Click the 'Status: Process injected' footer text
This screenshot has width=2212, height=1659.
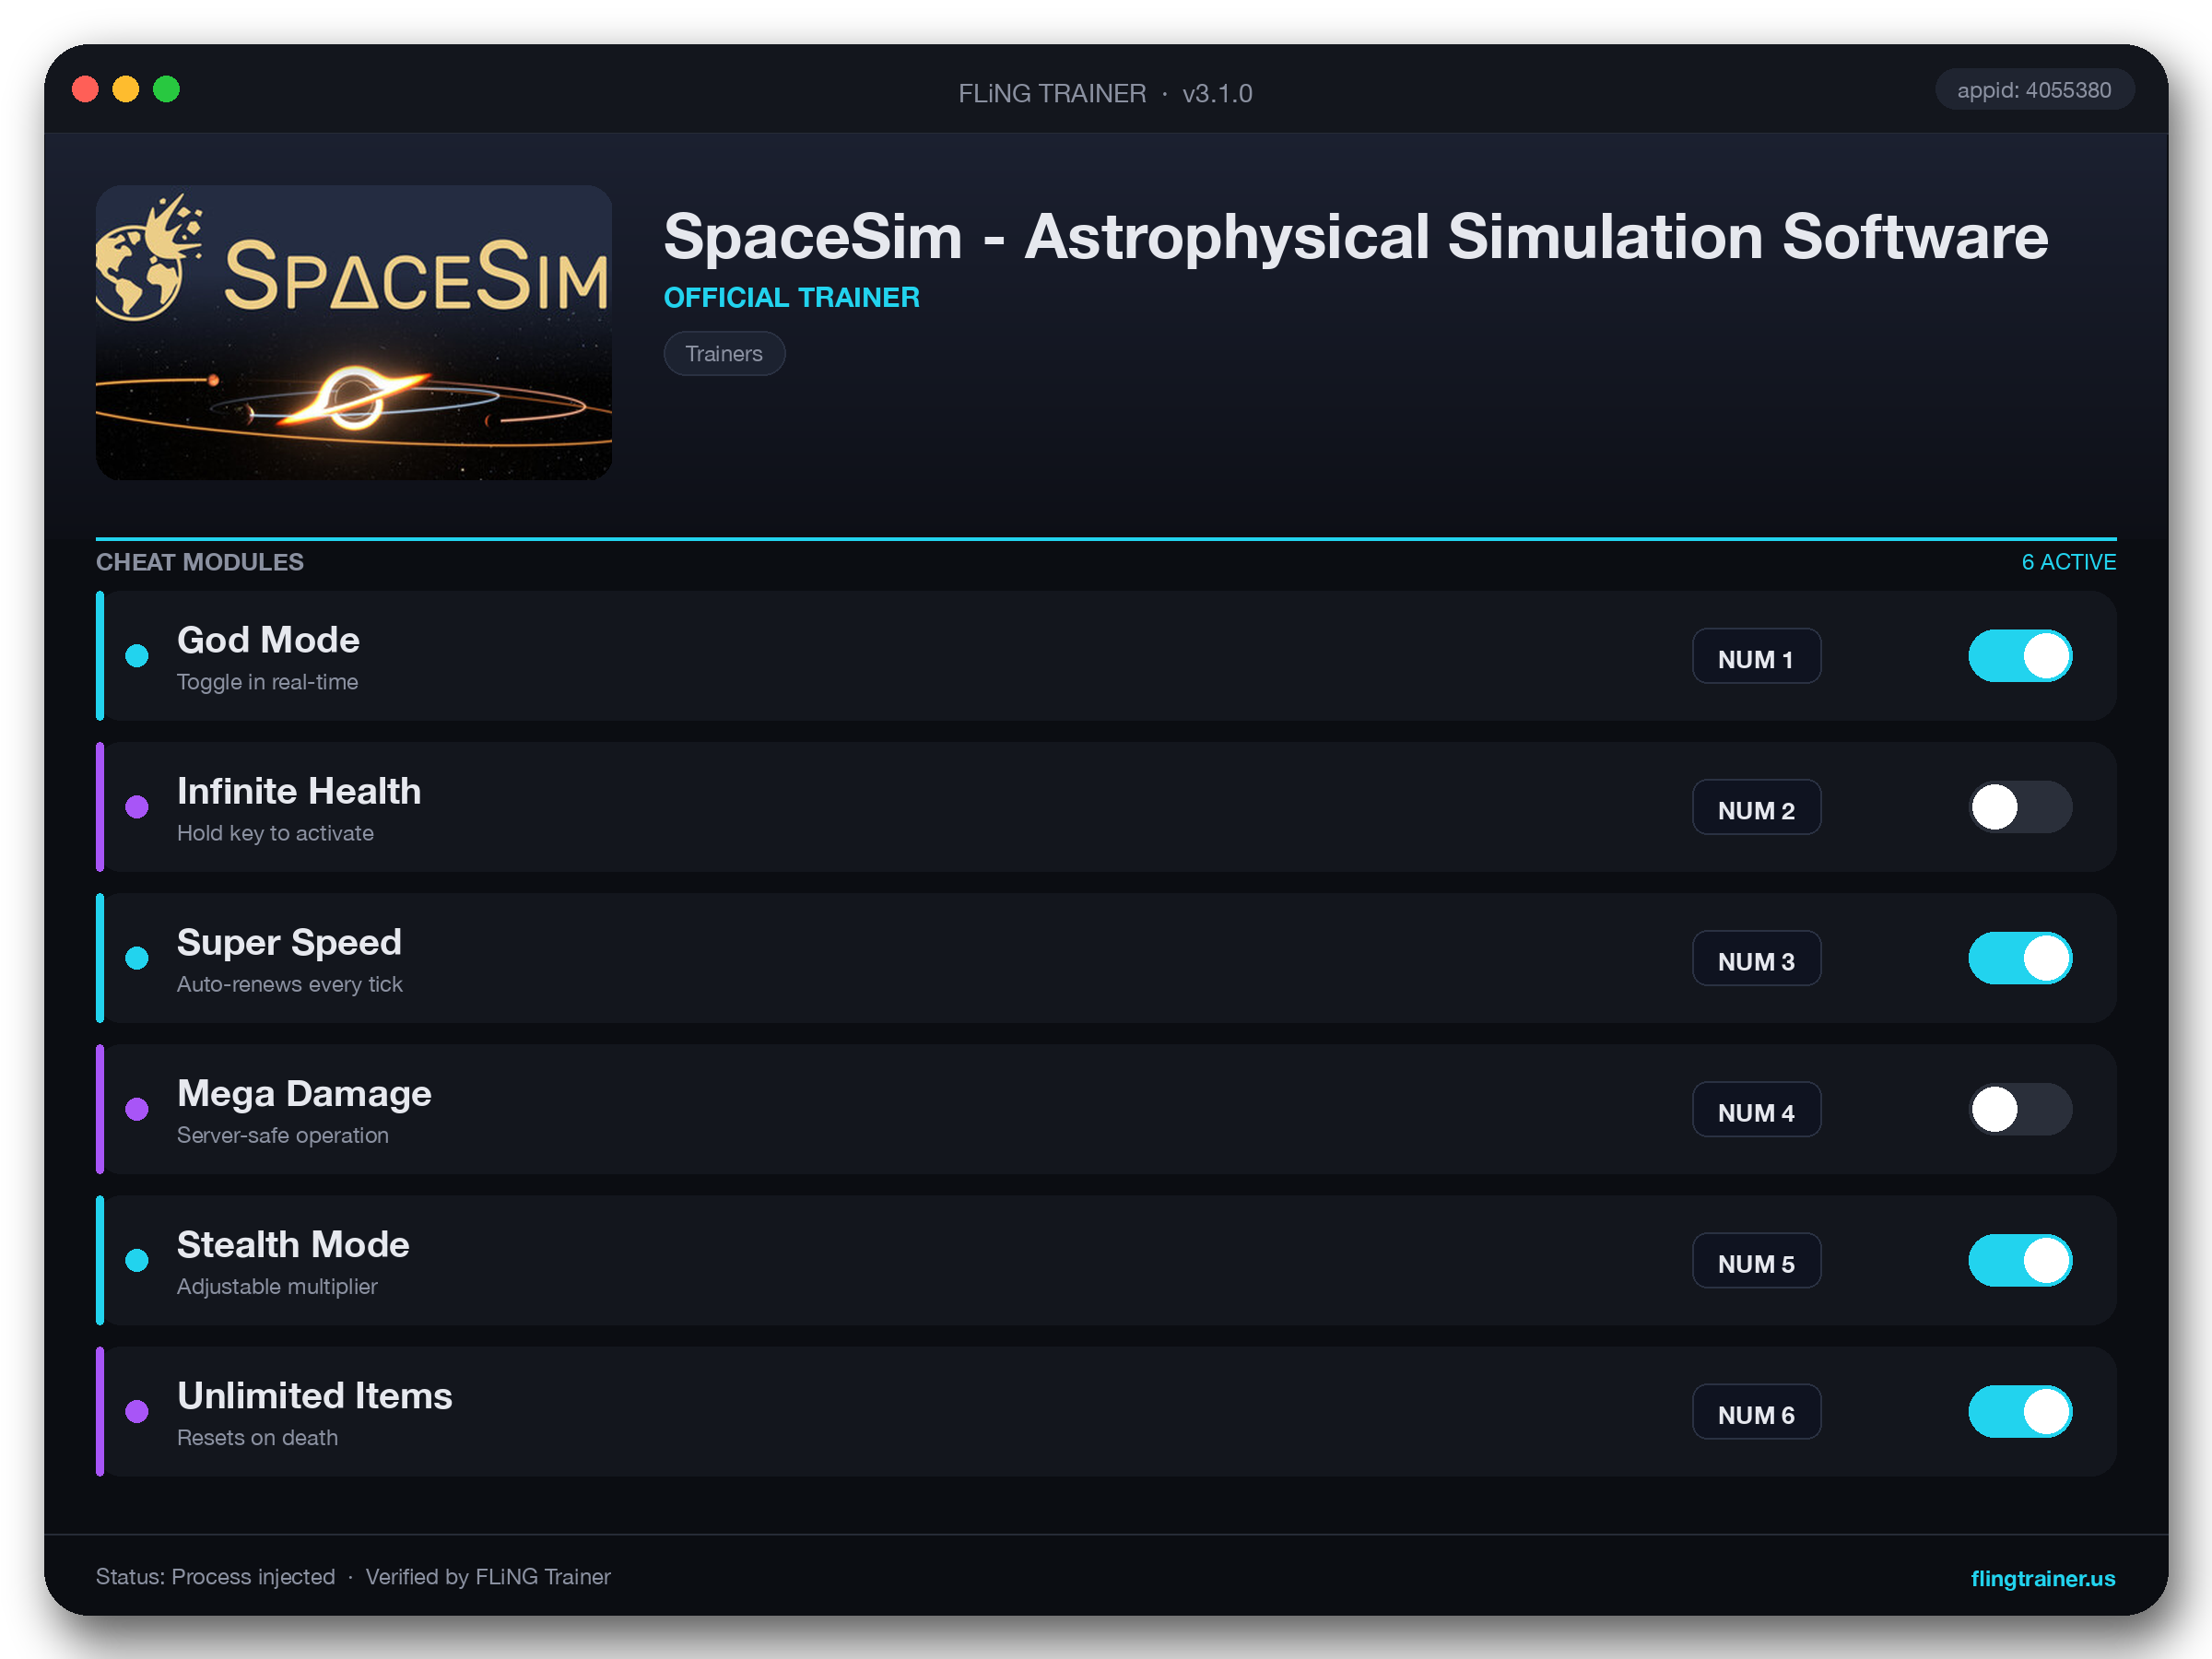pyautogui.click(x=215, y=1577)
